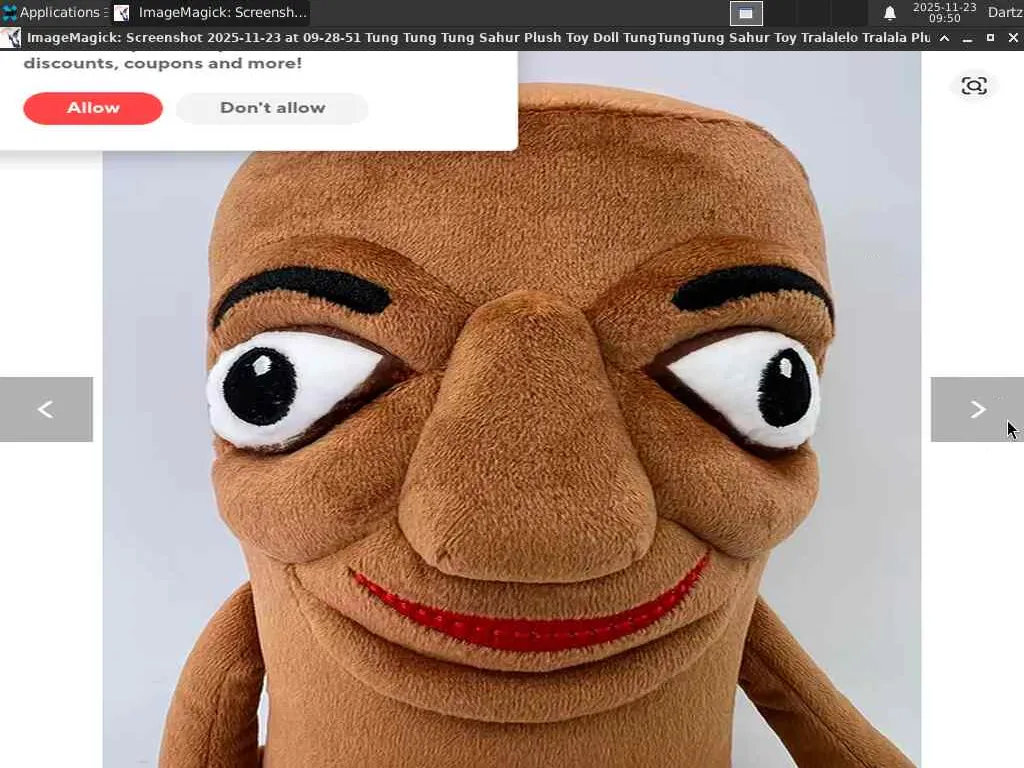Screen dimensions: 1024x768
Task: Maximize the ImageMagick window
Action: click(x=990, y=38)
